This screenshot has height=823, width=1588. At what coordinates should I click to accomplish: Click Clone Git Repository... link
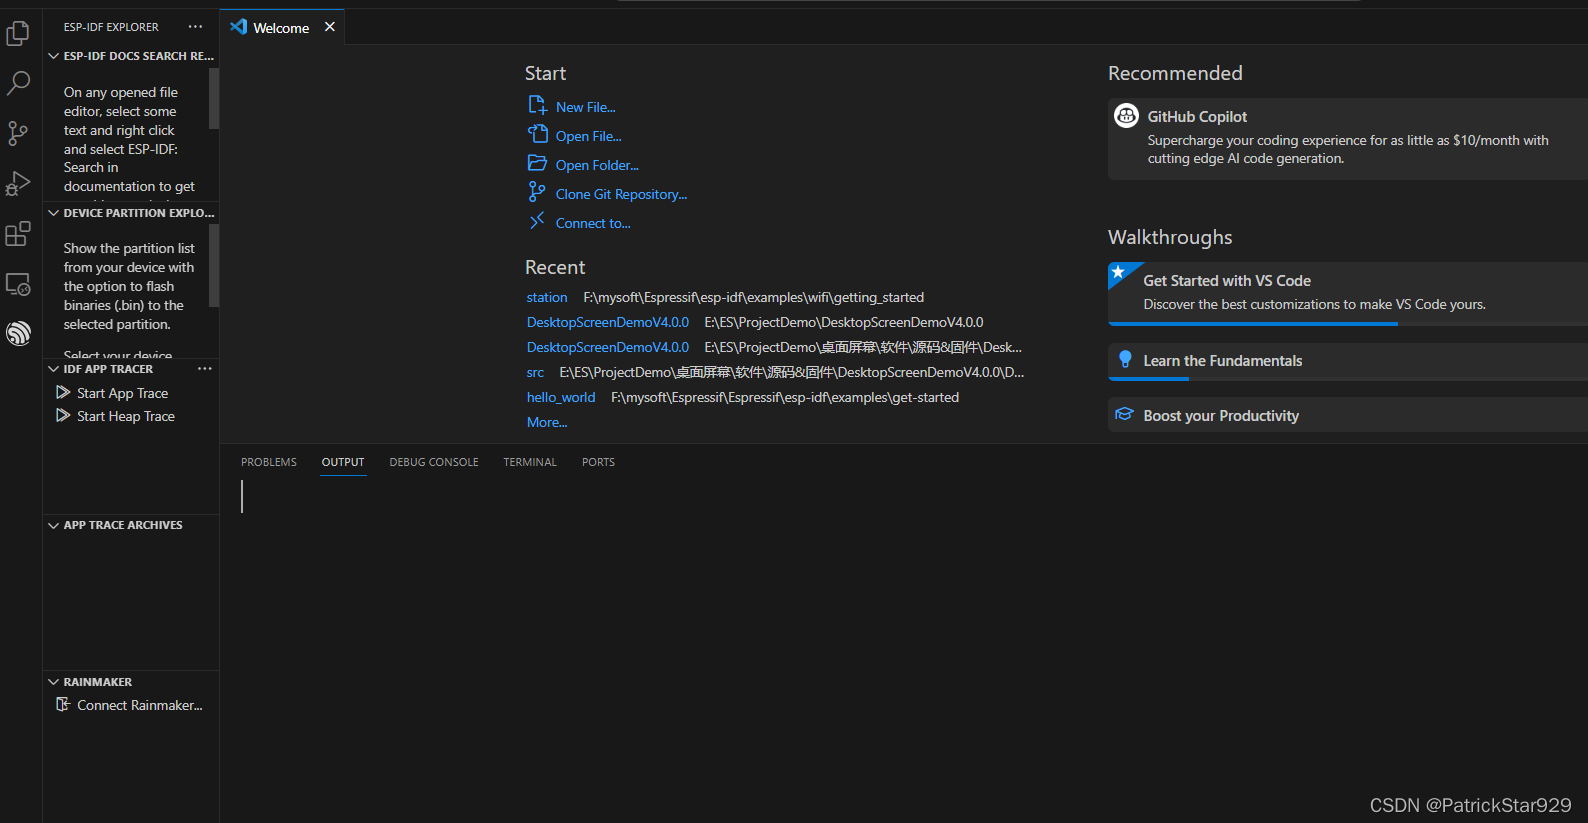point(622,194)
